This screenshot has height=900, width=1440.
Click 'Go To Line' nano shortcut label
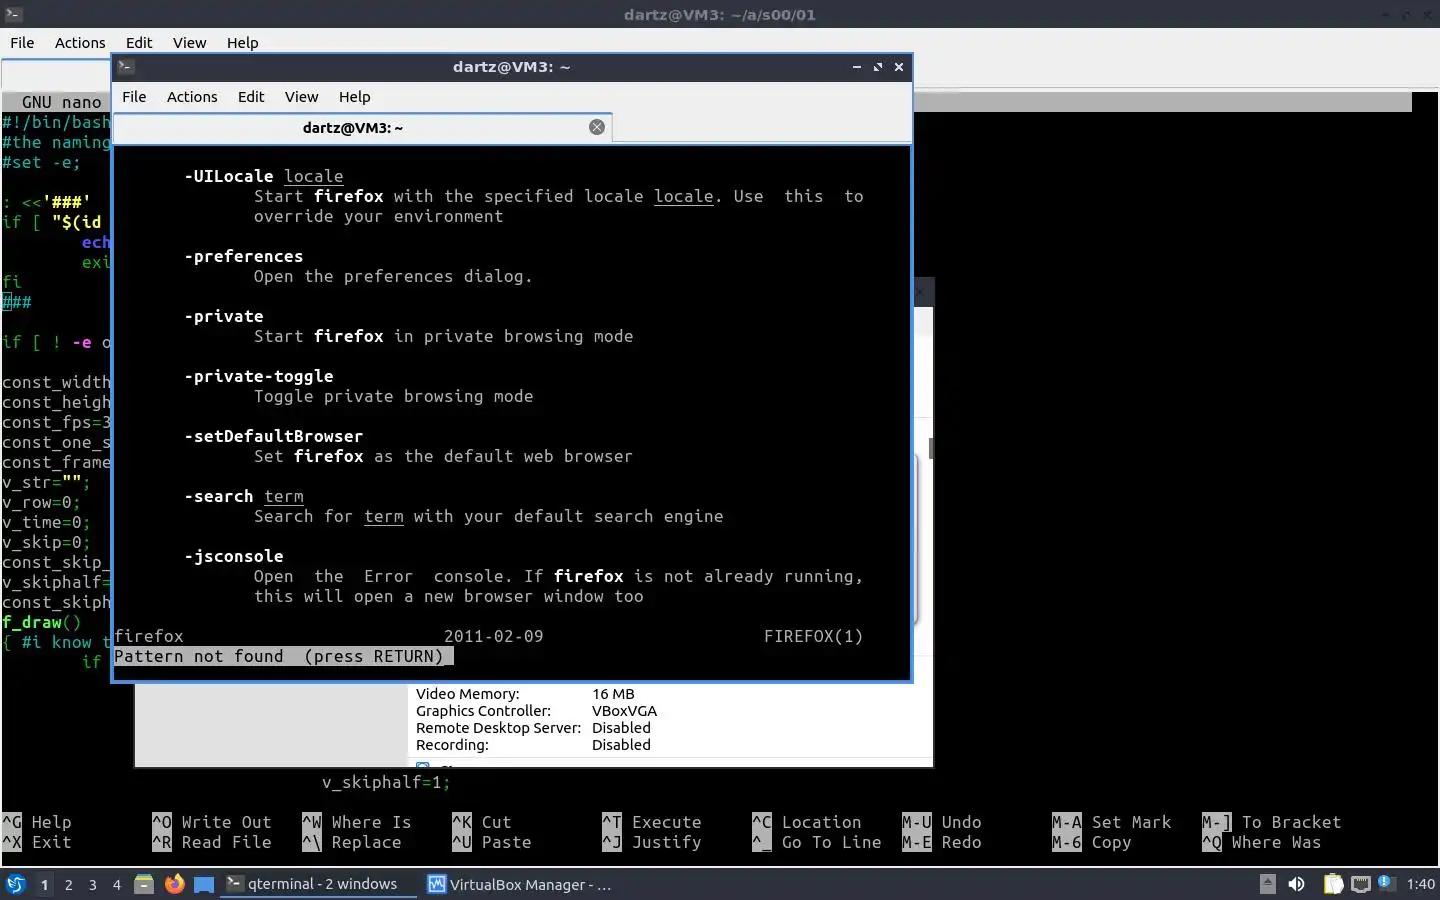click(x=831, y=842)
